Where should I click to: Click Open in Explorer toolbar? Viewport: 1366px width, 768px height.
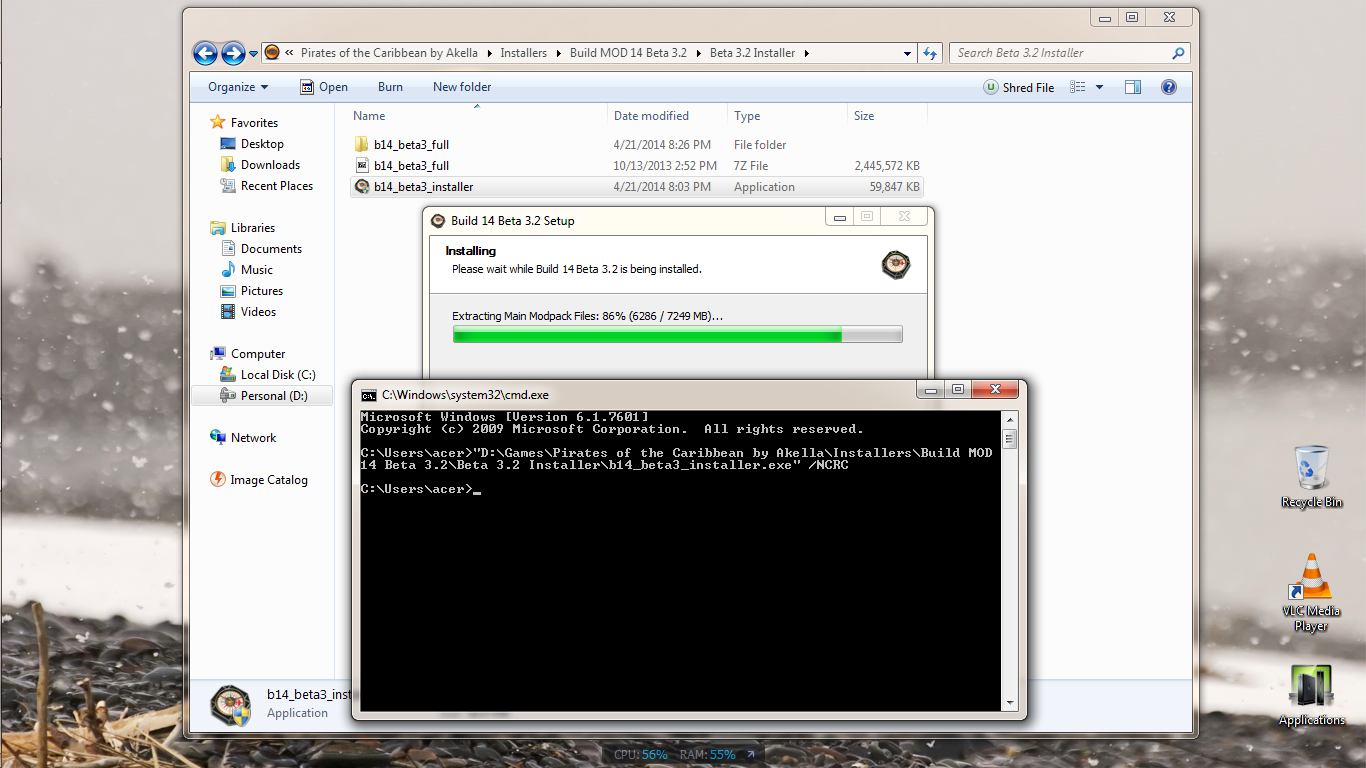point(324,87)
